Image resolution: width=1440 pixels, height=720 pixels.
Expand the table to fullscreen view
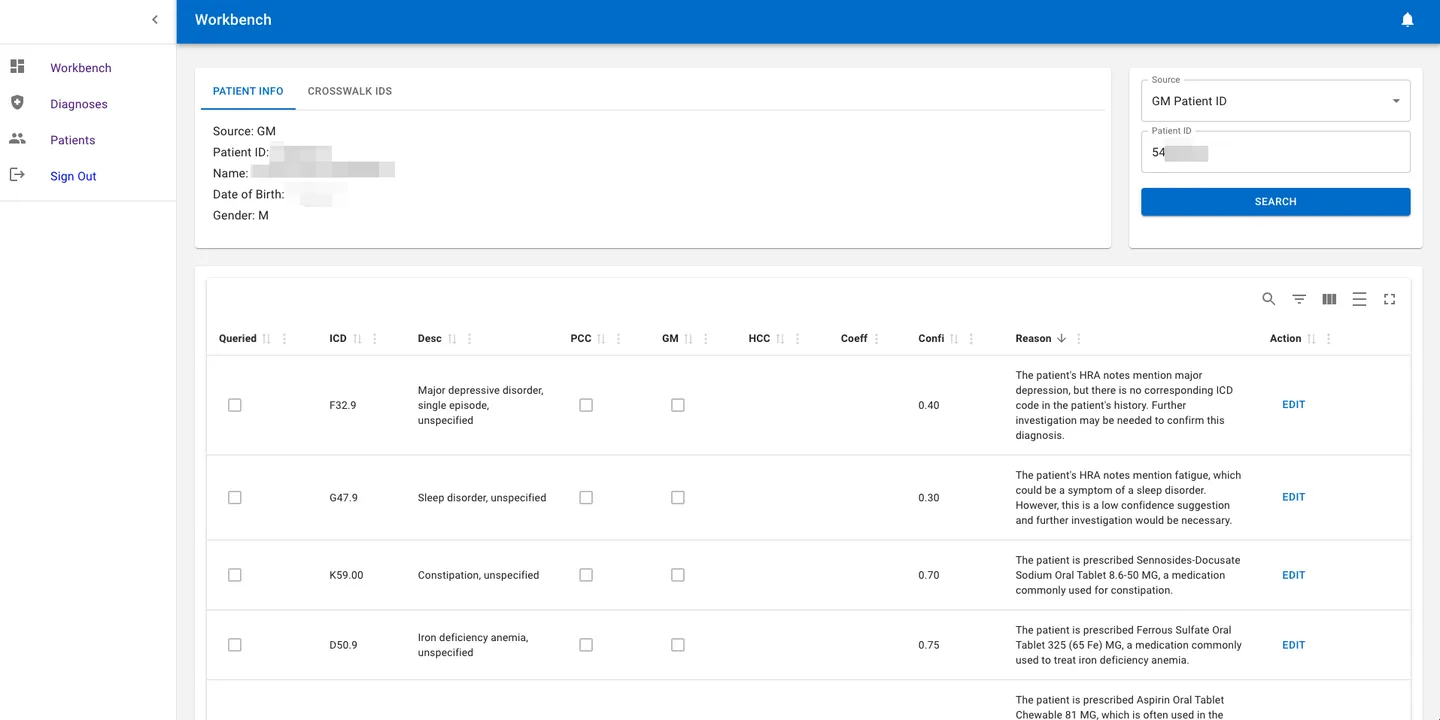[1389, 298]
